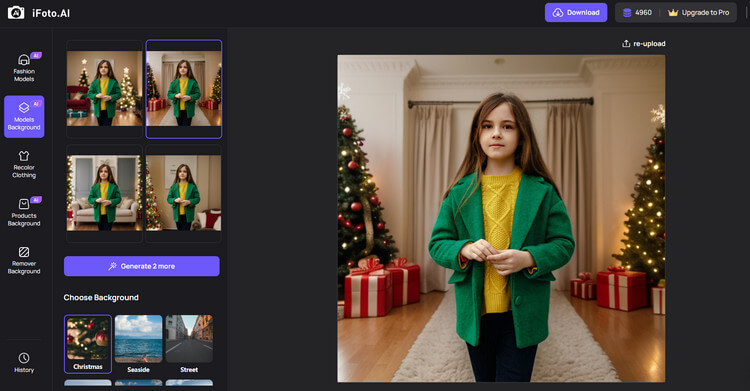
Task: Open the Products Background tool
Action: (x=24, y=212)
